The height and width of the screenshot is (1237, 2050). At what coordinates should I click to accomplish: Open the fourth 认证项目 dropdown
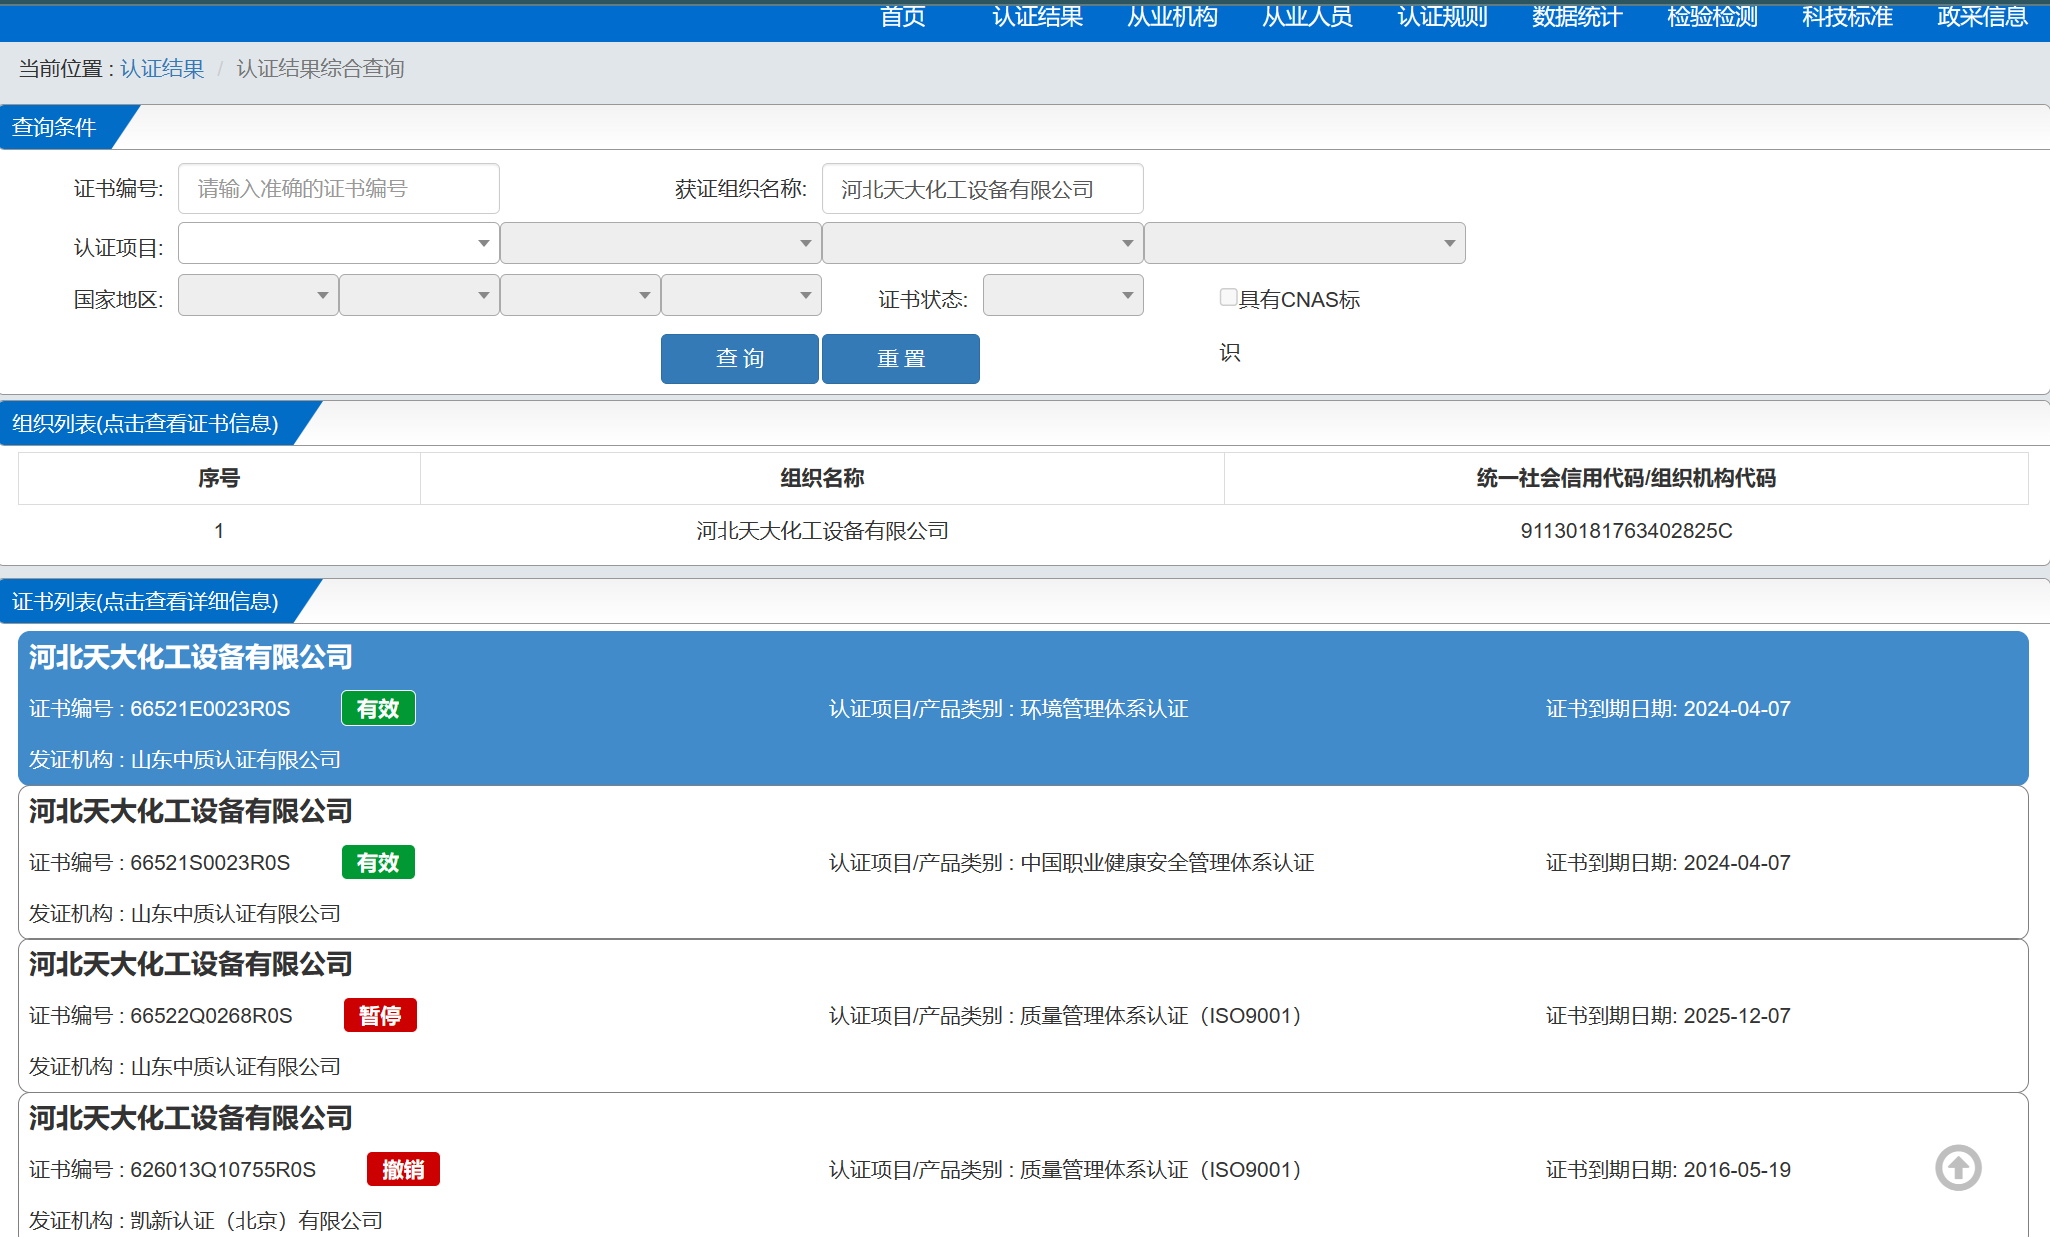coord(1305,243)
